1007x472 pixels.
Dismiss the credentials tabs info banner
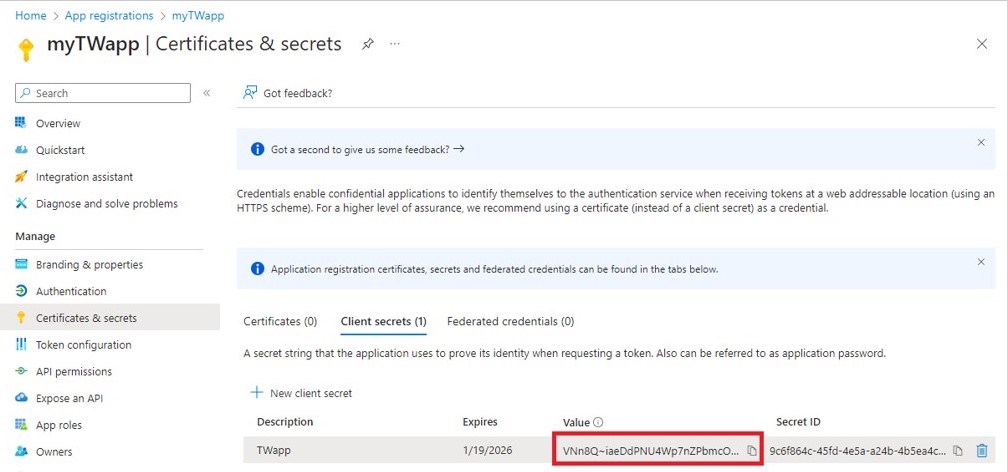[981, 262]
